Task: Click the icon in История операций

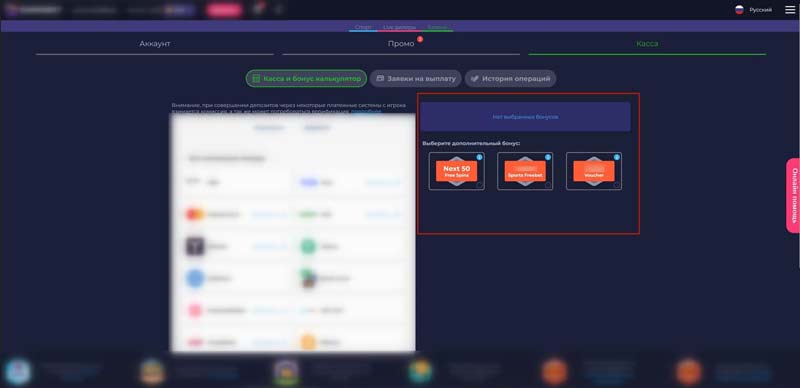Action: coord(474,79)
